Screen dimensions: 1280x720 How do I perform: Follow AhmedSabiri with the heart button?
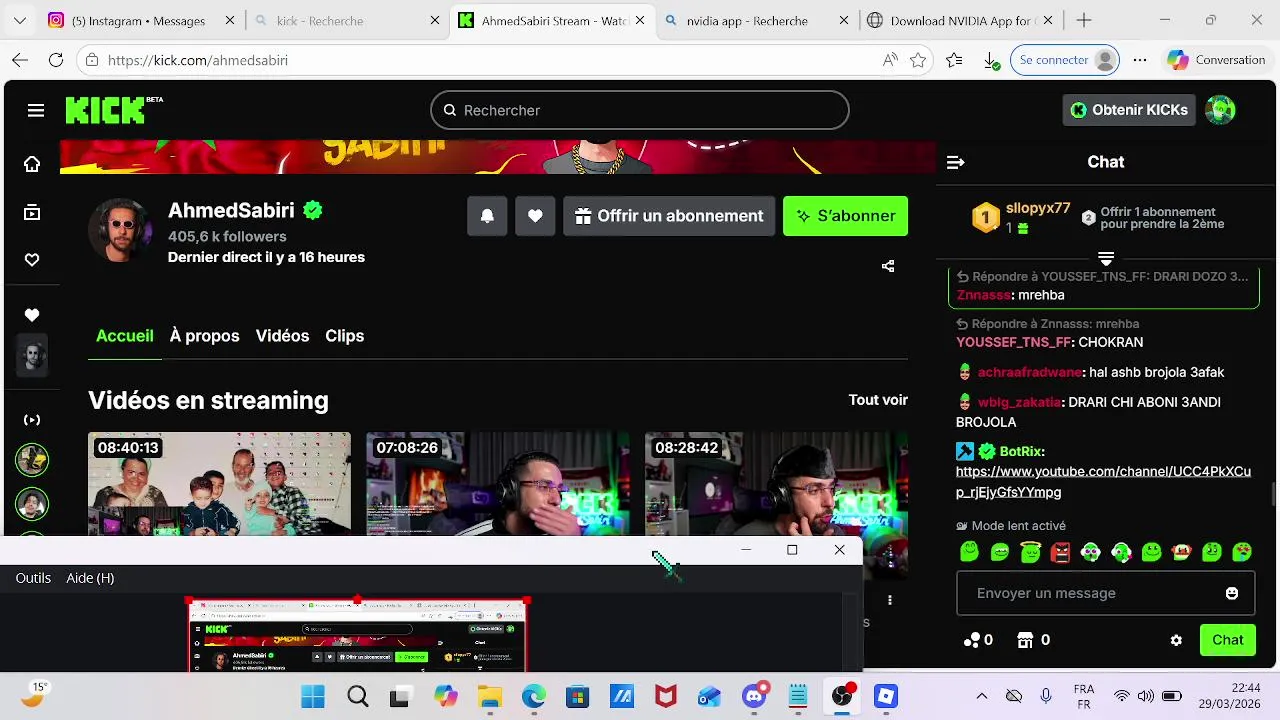point(535,216)
